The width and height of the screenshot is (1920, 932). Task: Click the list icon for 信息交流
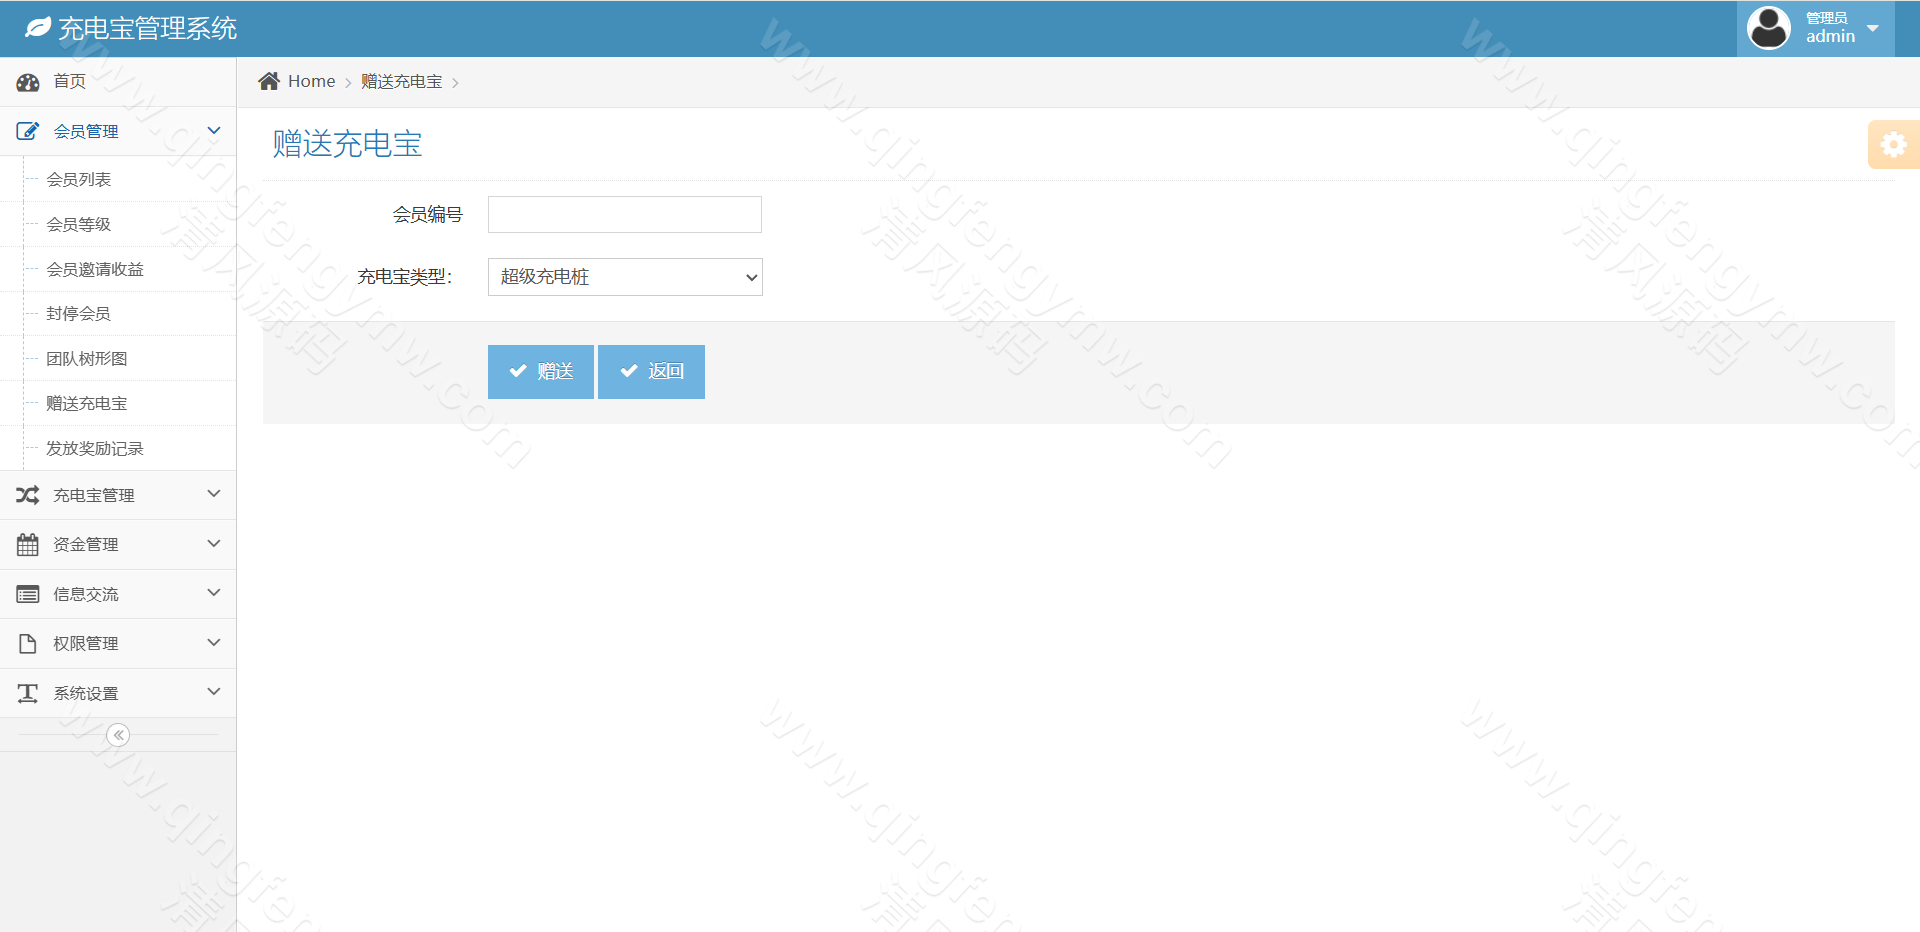click(x=27, y=594)
